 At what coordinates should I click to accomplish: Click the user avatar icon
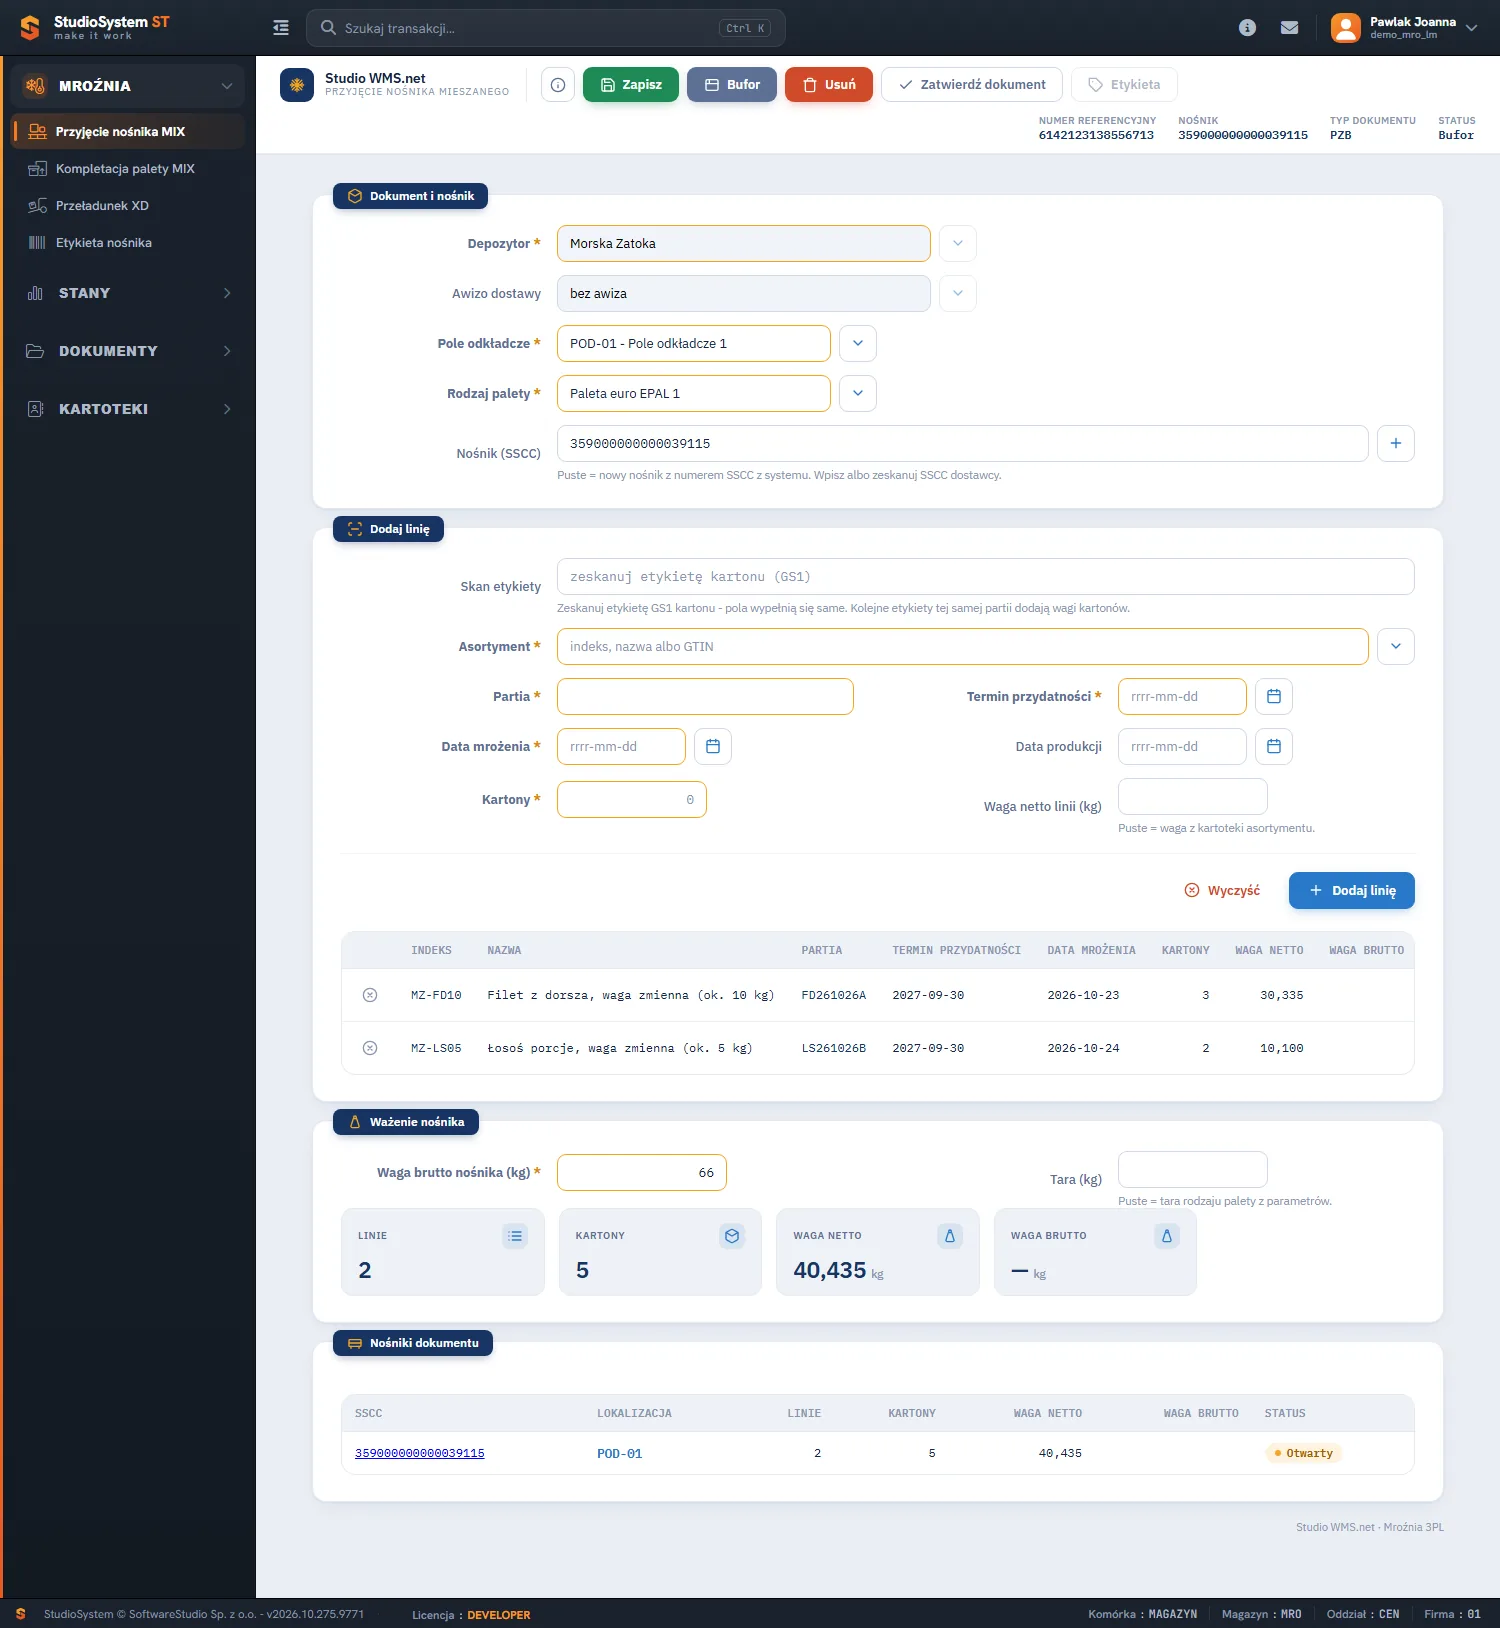click(x=1346, y=28)
